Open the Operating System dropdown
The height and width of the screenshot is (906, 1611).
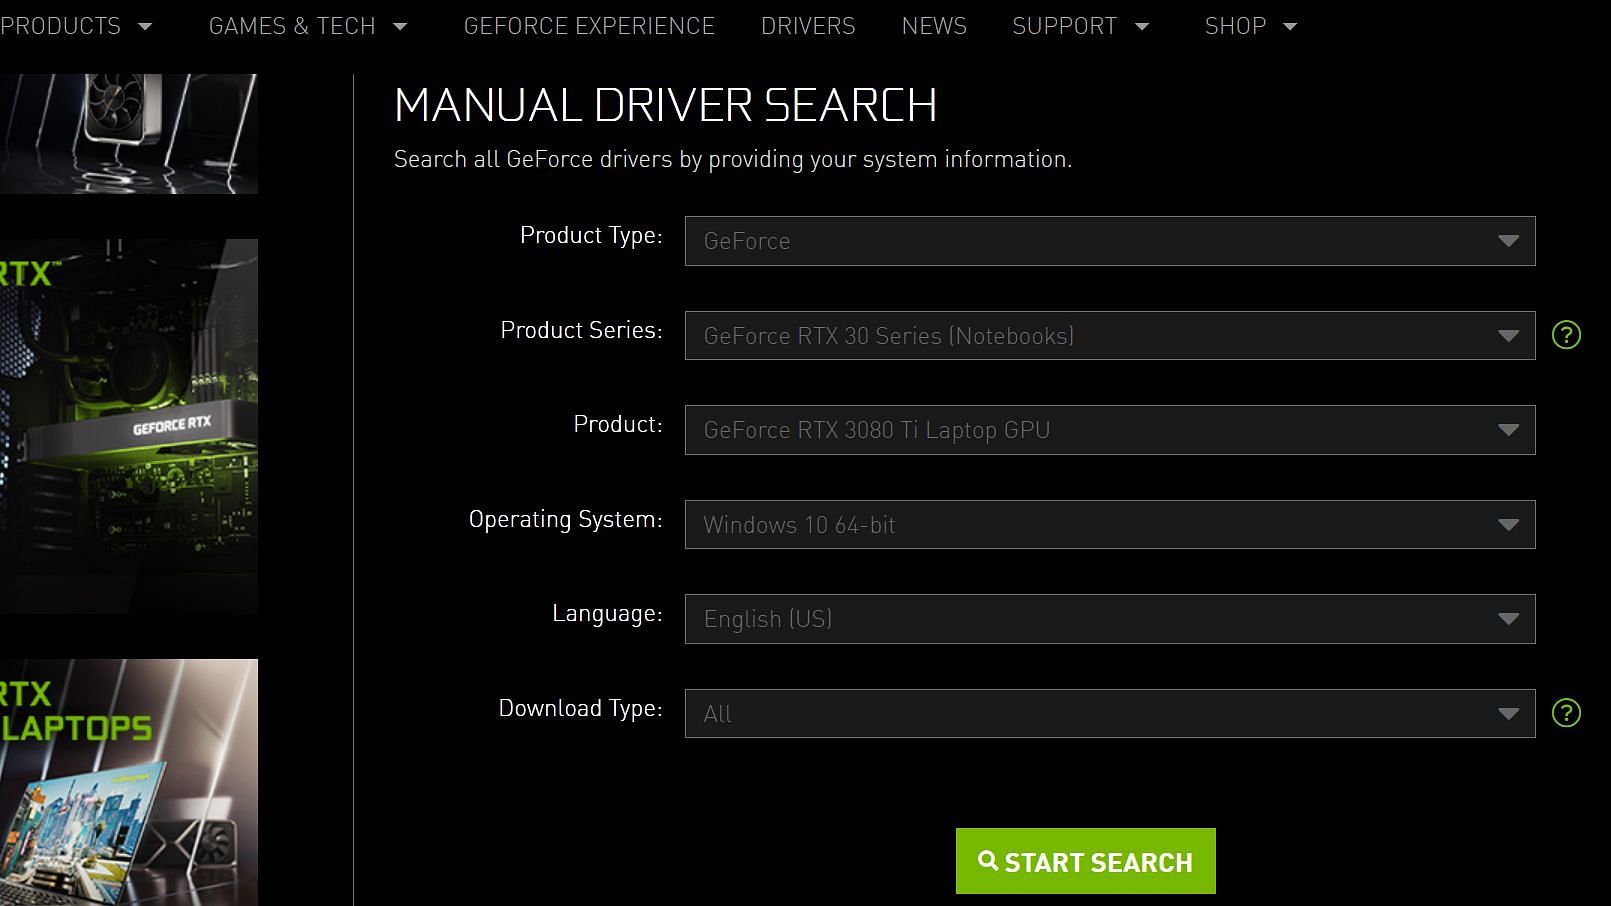click(1110, 524)
